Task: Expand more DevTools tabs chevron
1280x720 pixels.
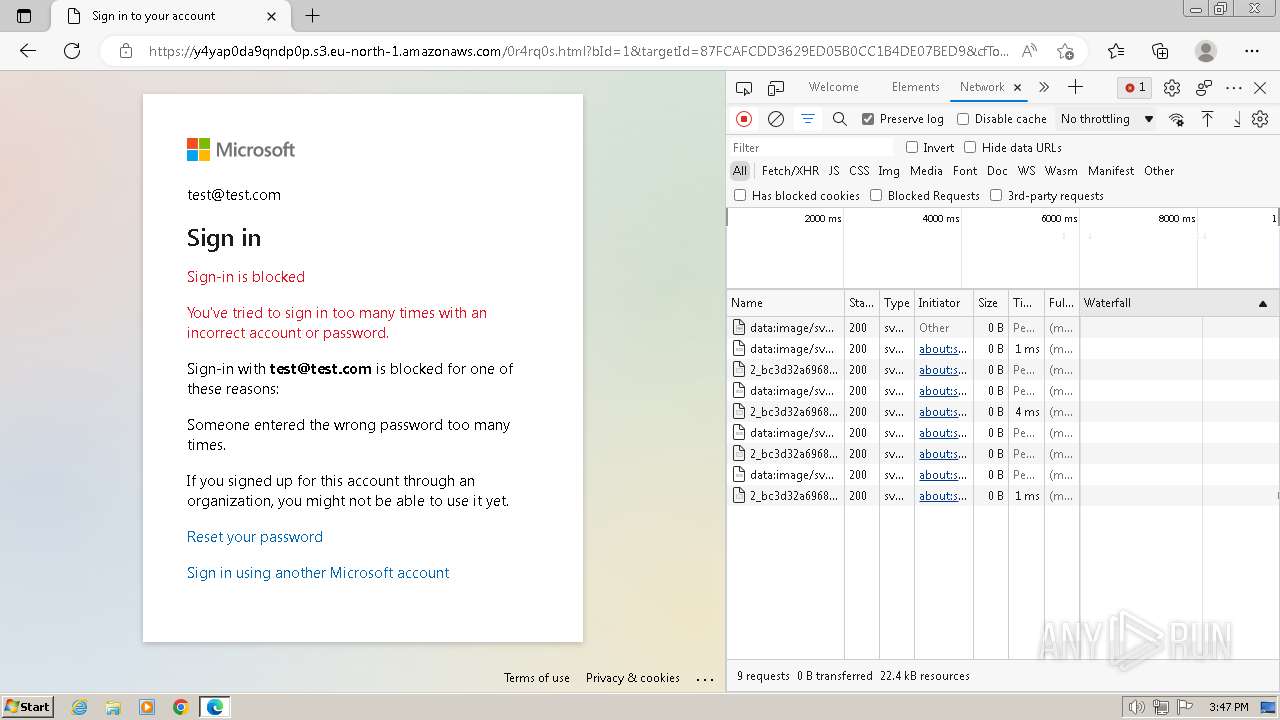Action: click(x=1044, y=87)
